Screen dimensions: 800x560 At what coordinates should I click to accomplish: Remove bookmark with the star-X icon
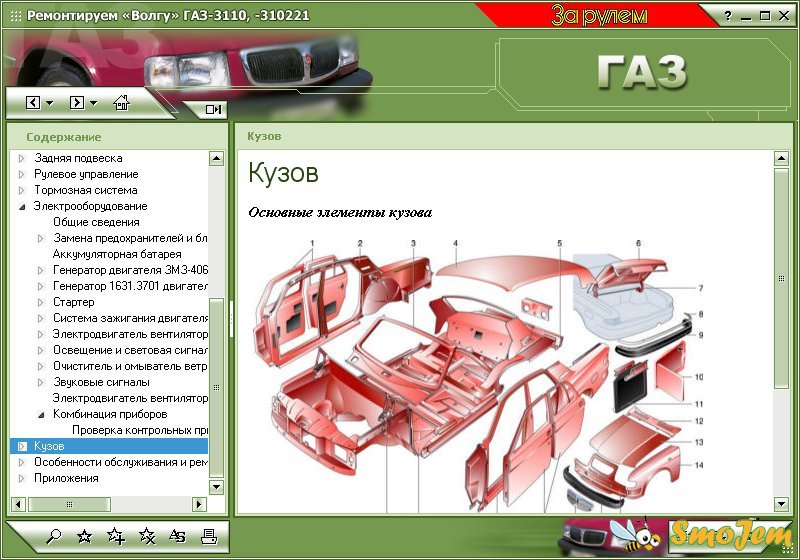tap(147, 537)
